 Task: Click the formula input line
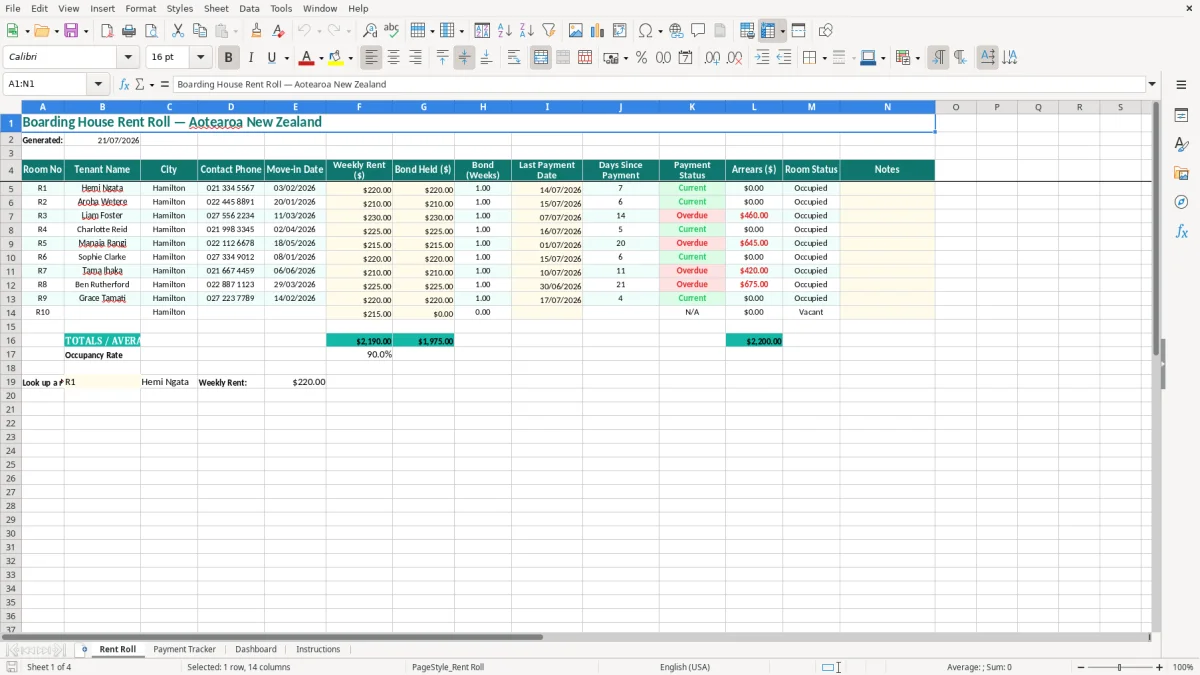pyautogui.click(x=658, y=85)
